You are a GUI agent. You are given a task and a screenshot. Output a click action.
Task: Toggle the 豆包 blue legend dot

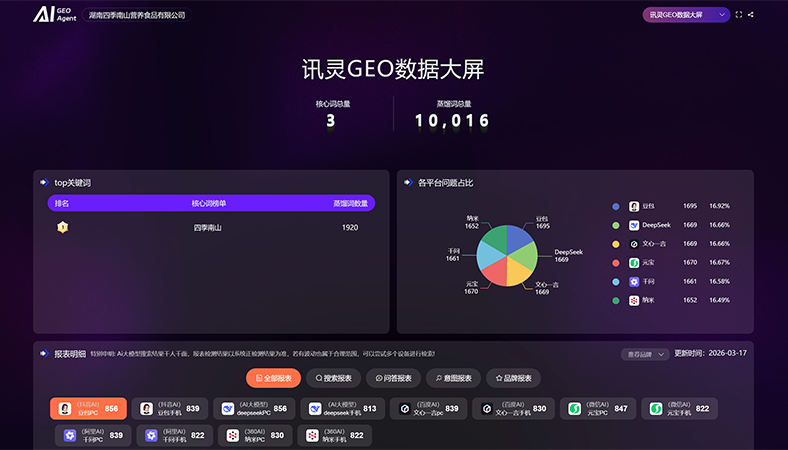coord(616,207)
